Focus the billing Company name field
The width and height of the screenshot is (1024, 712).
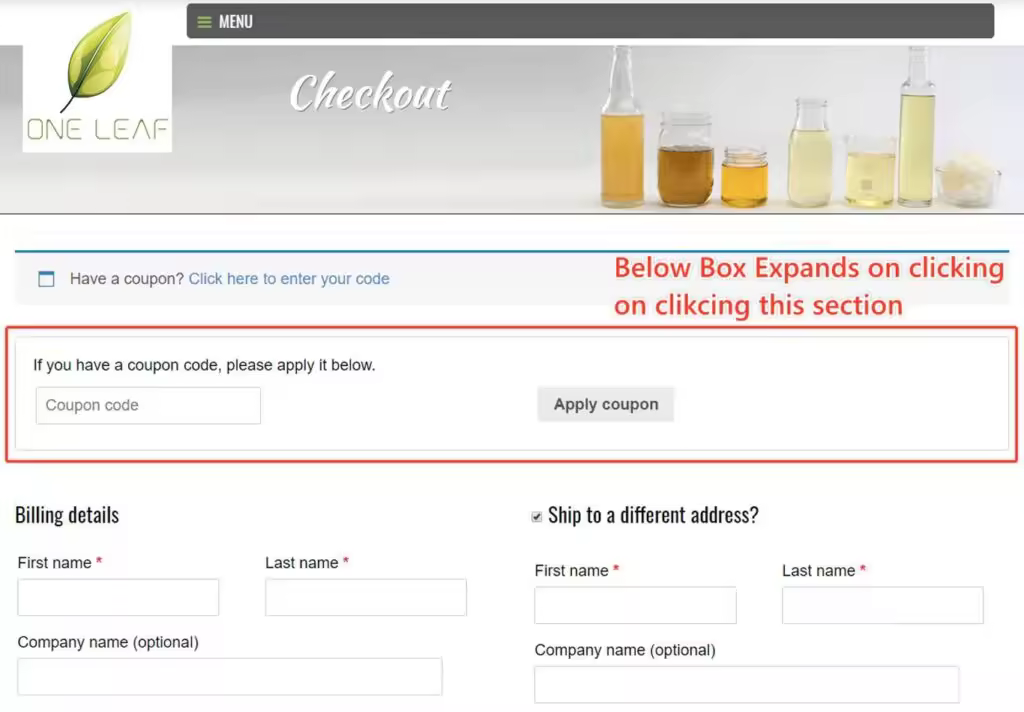click(230, 677)
